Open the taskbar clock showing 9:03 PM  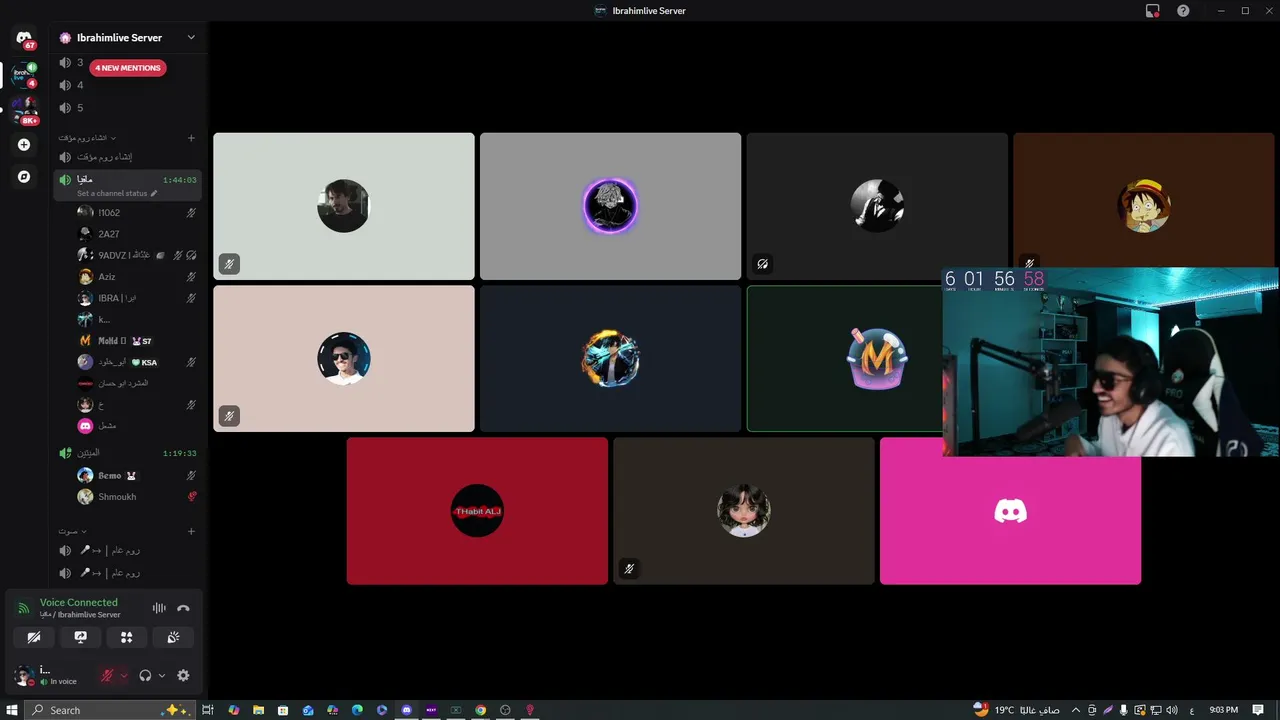point(1223,710)
